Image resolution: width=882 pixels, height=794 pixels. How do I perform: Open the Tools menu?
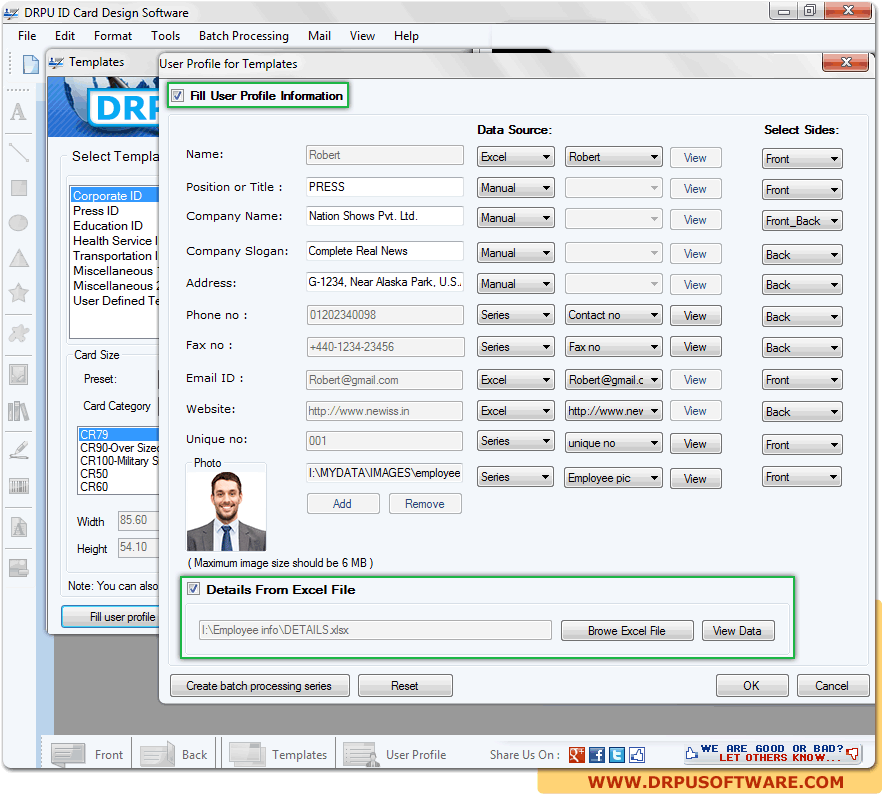tap(165, 36)
